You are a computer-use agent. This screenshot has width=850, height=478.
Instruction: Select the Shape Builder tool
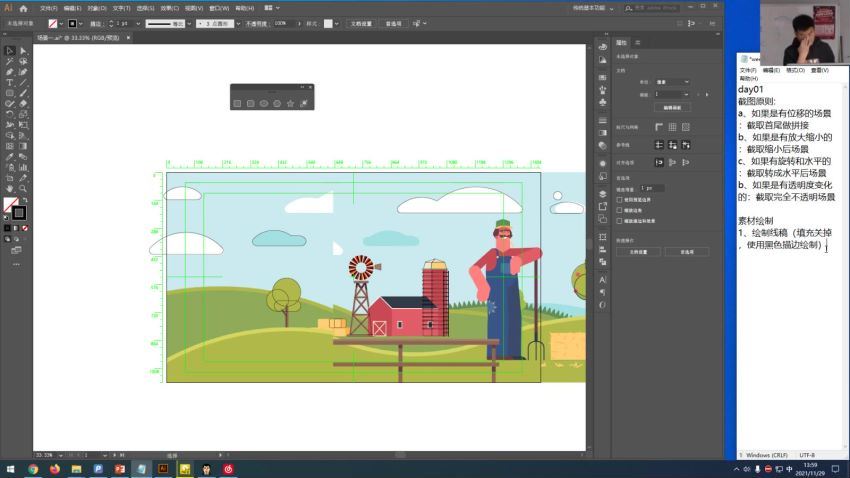10,135
